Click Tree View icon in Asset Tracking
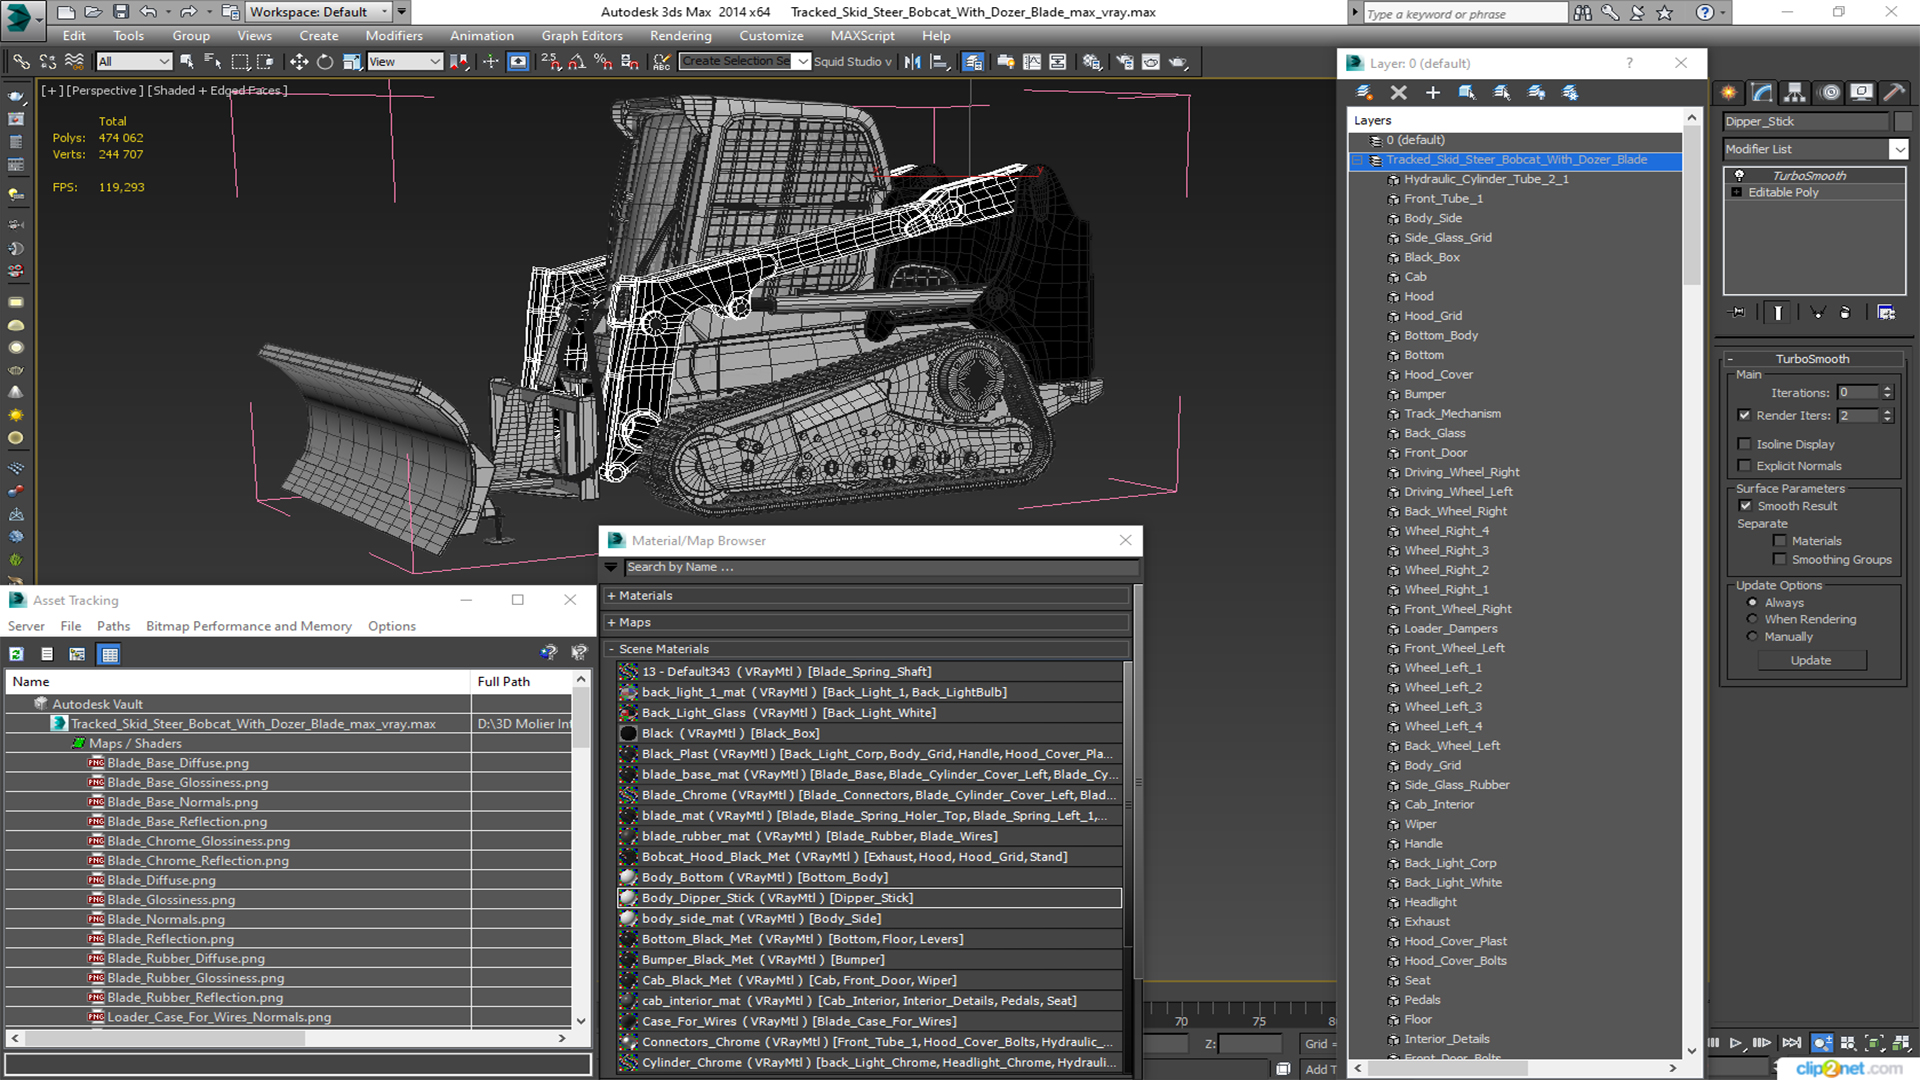The height and width of the screenshot is (1080, 1920). point(77,654)
